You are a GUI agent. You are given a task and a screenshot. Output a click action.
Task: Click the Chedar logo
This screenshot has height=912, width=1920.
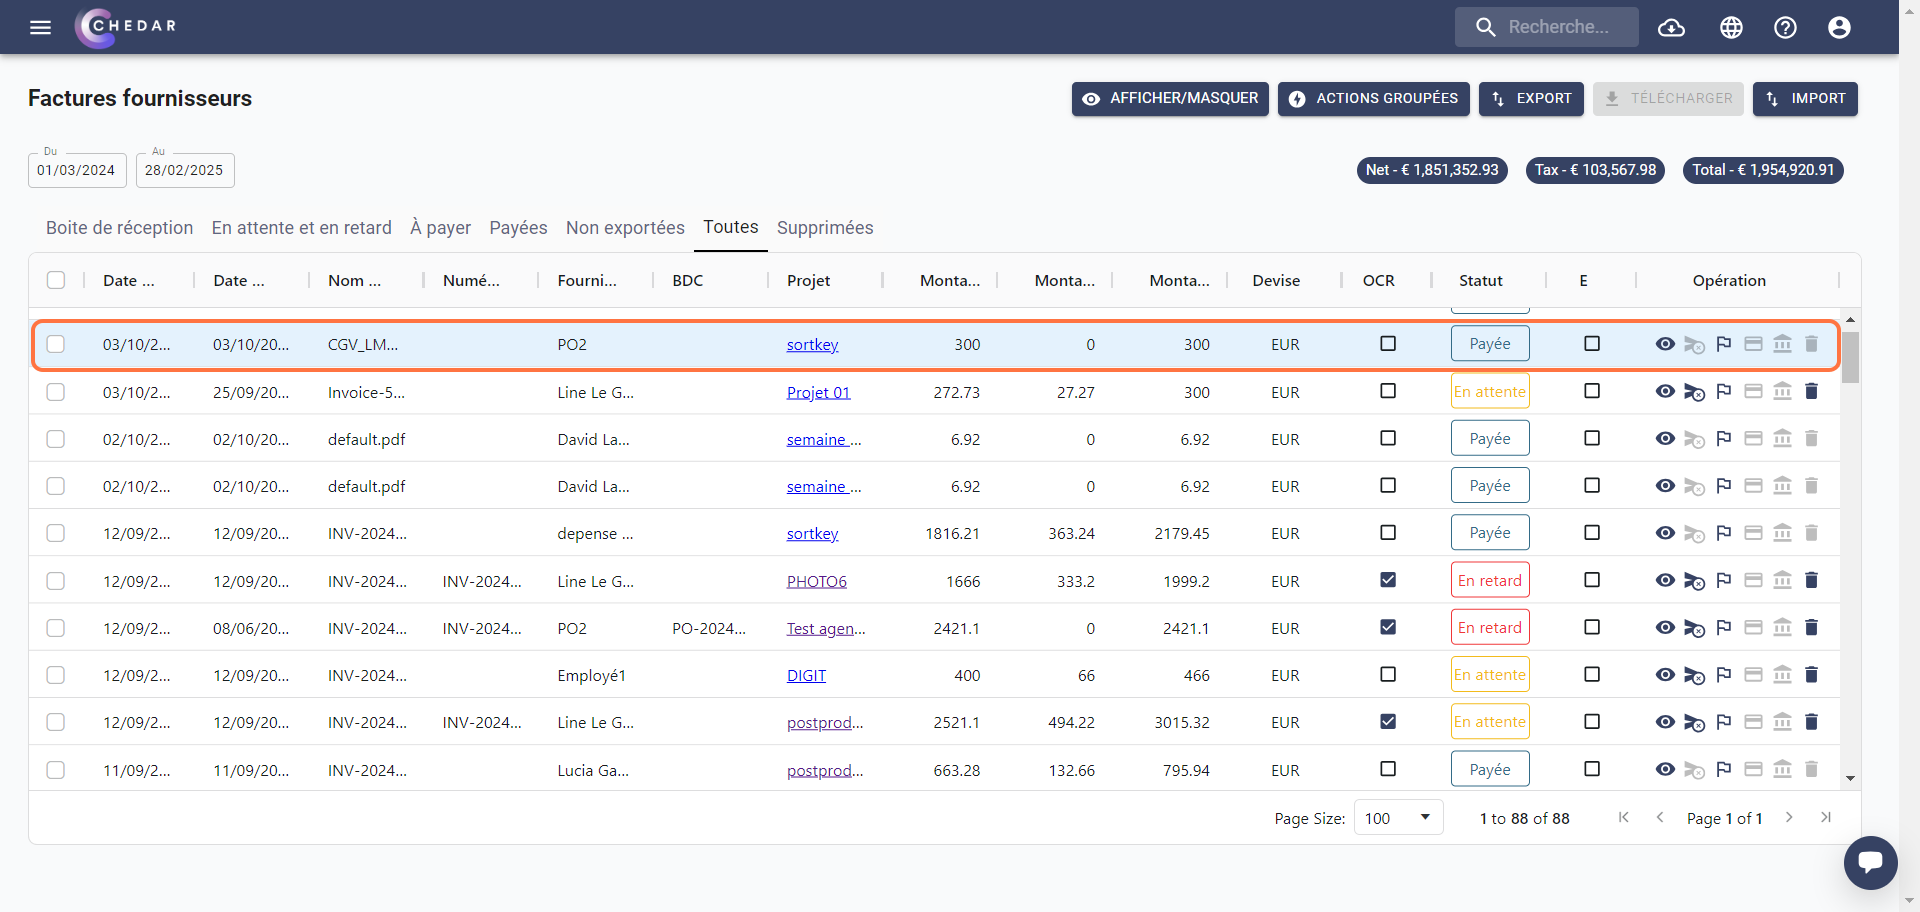tap(126, 27)
